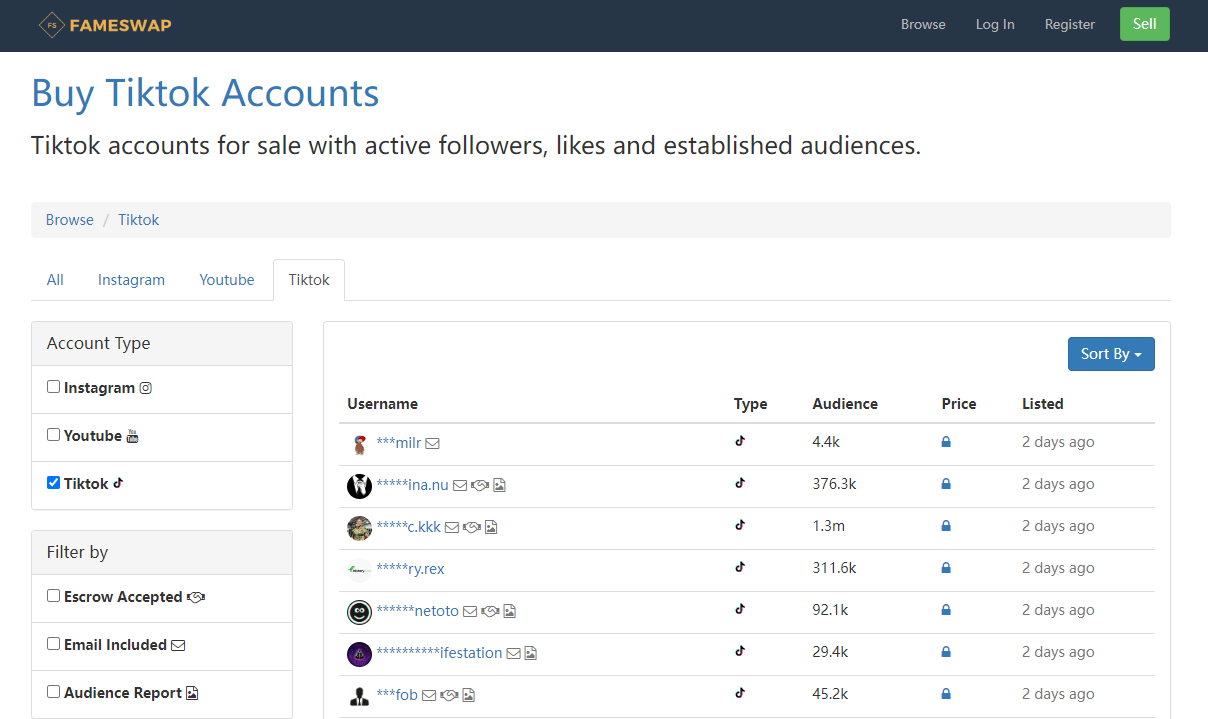The image size is (1208, 719).
Task: Click the Audience column header
Action: click(845, 404)
